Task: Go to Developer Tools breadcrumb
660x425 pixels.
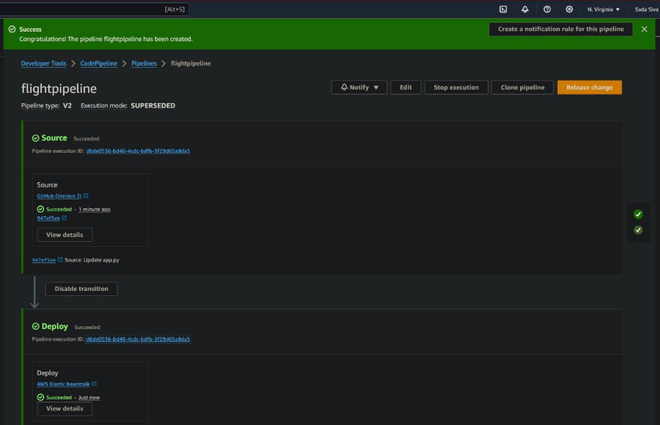Action: click(43, 63)
